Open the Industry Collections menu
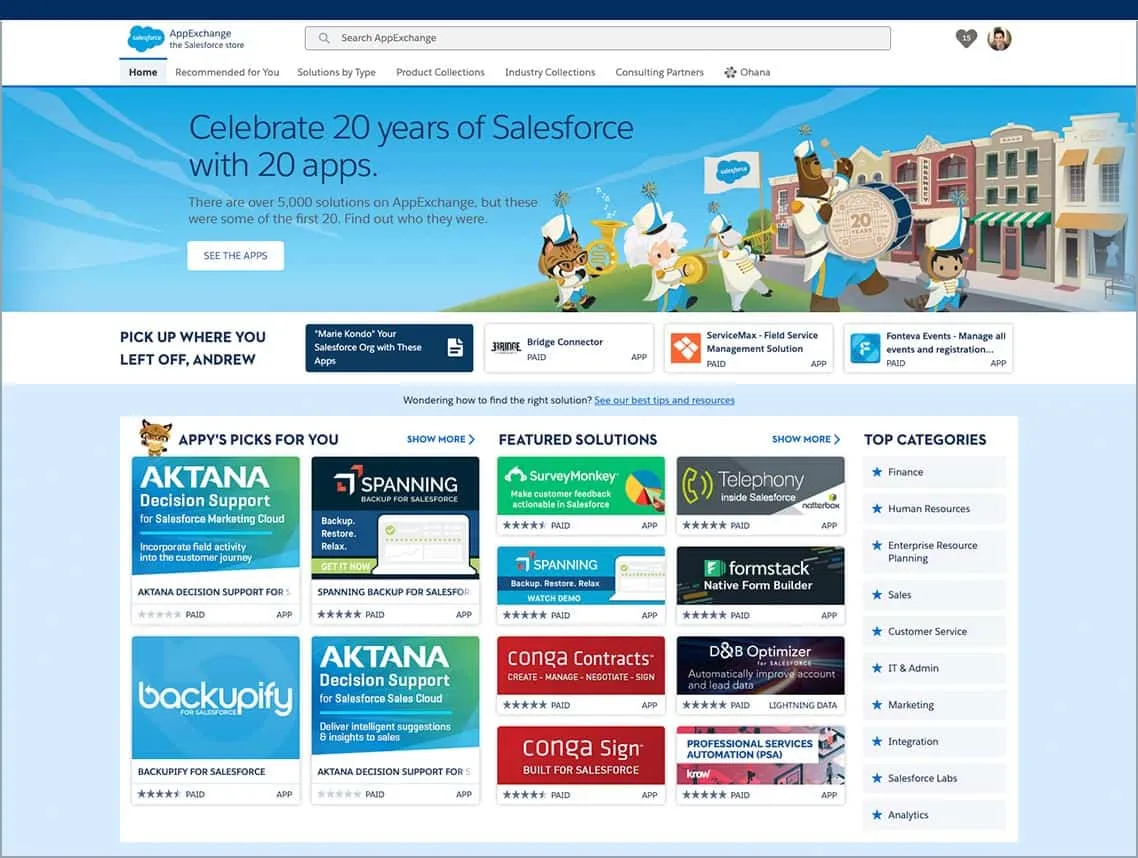Image resolution: width=1138 pixels, height=858 pixels. (550, 72)
